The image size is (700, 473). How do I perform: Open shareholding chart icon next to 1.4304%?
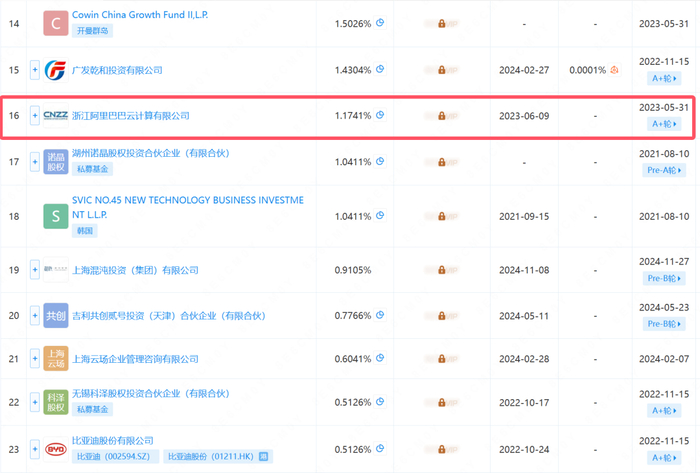coord(380,69)
